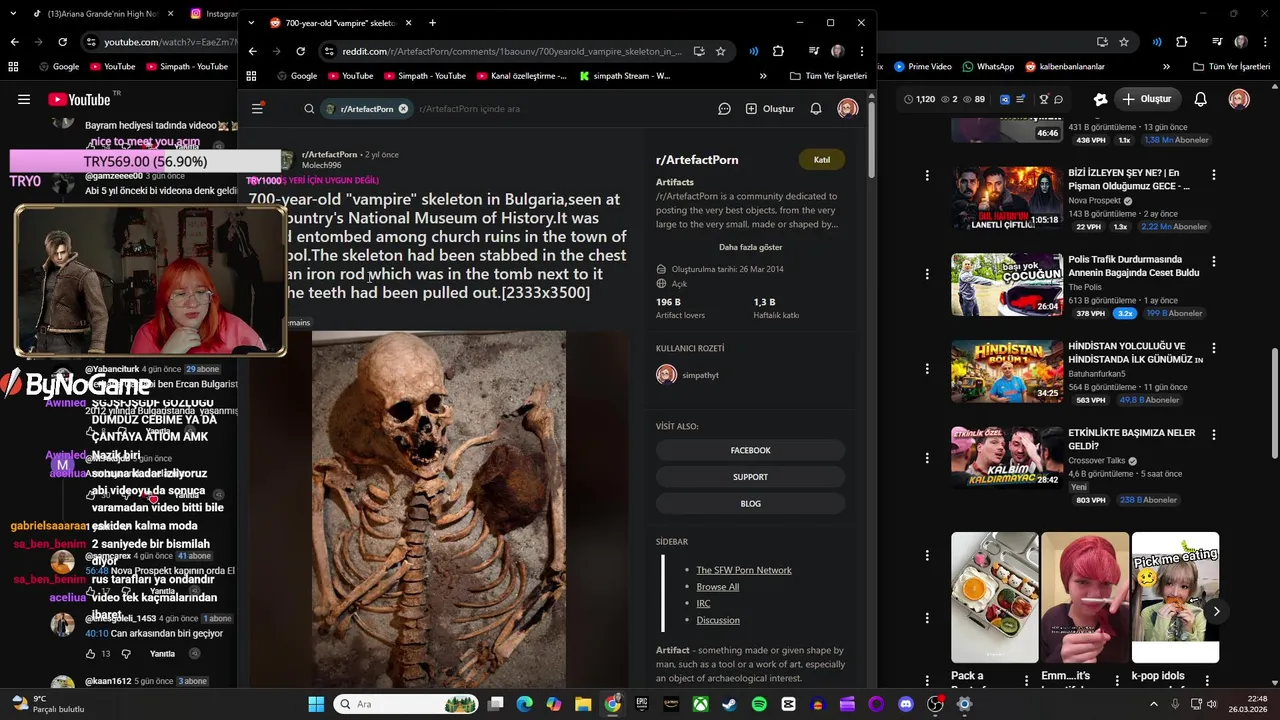Open YouTube account avatar

click(1239, 99)
